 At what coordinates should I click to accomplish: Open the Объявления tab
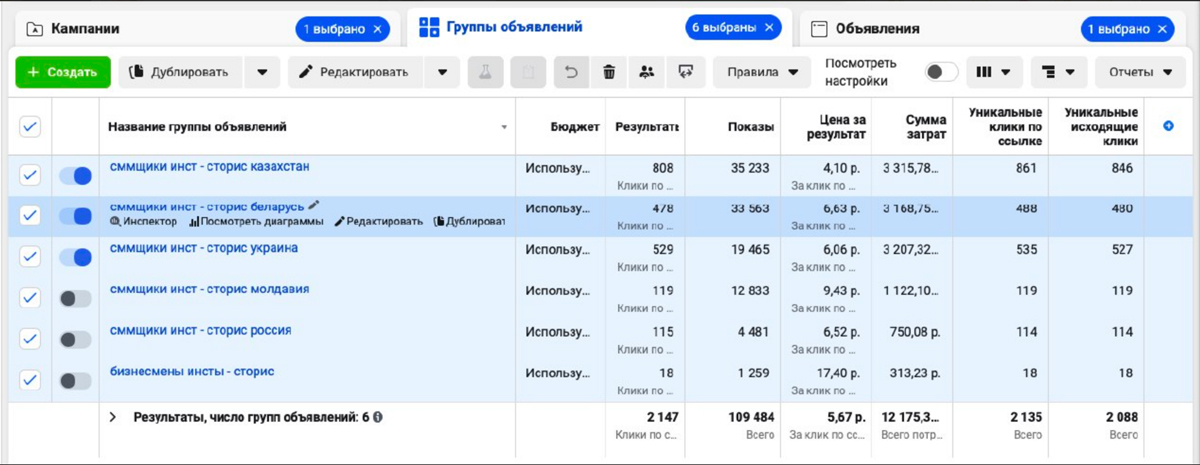point(877,29)
